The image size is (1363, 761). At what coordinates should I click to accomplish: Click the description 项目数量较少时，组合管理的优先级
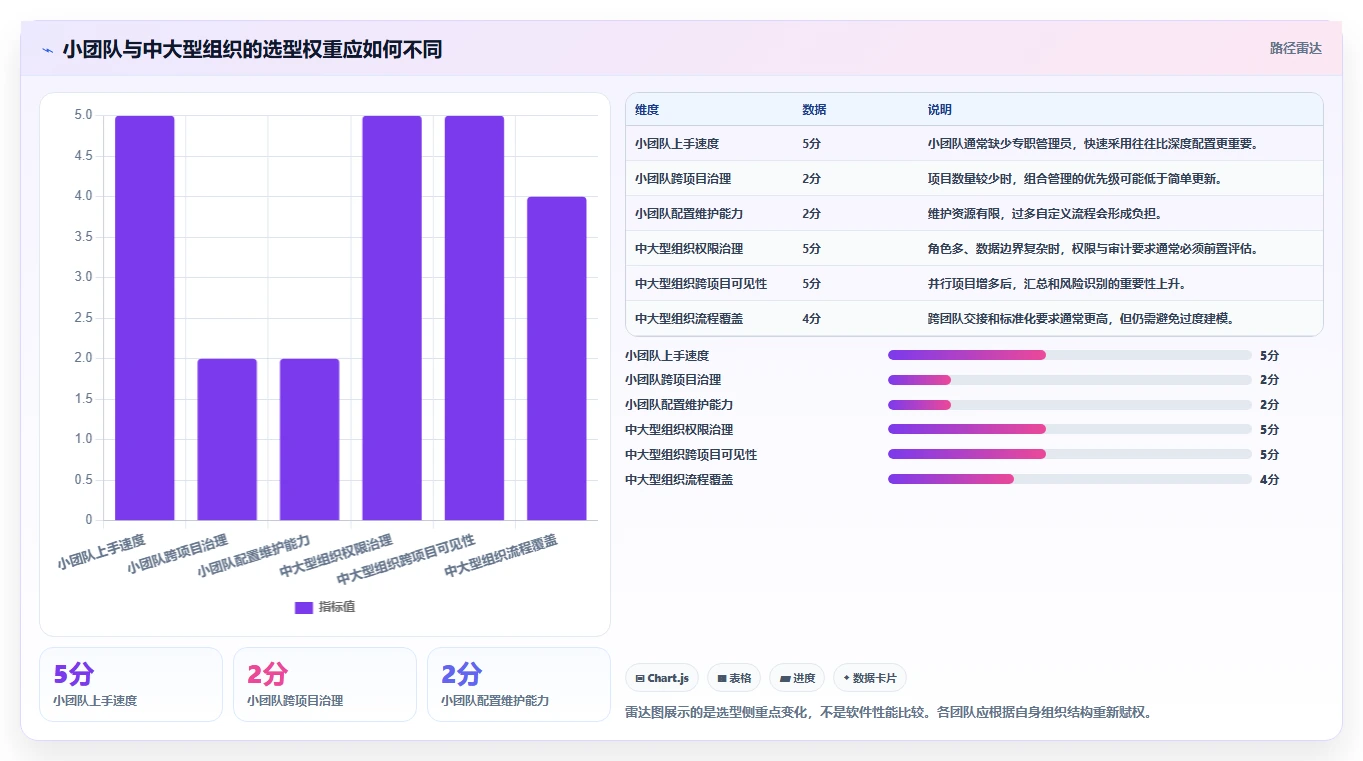pyautogui.click(x=1075, y=178)
